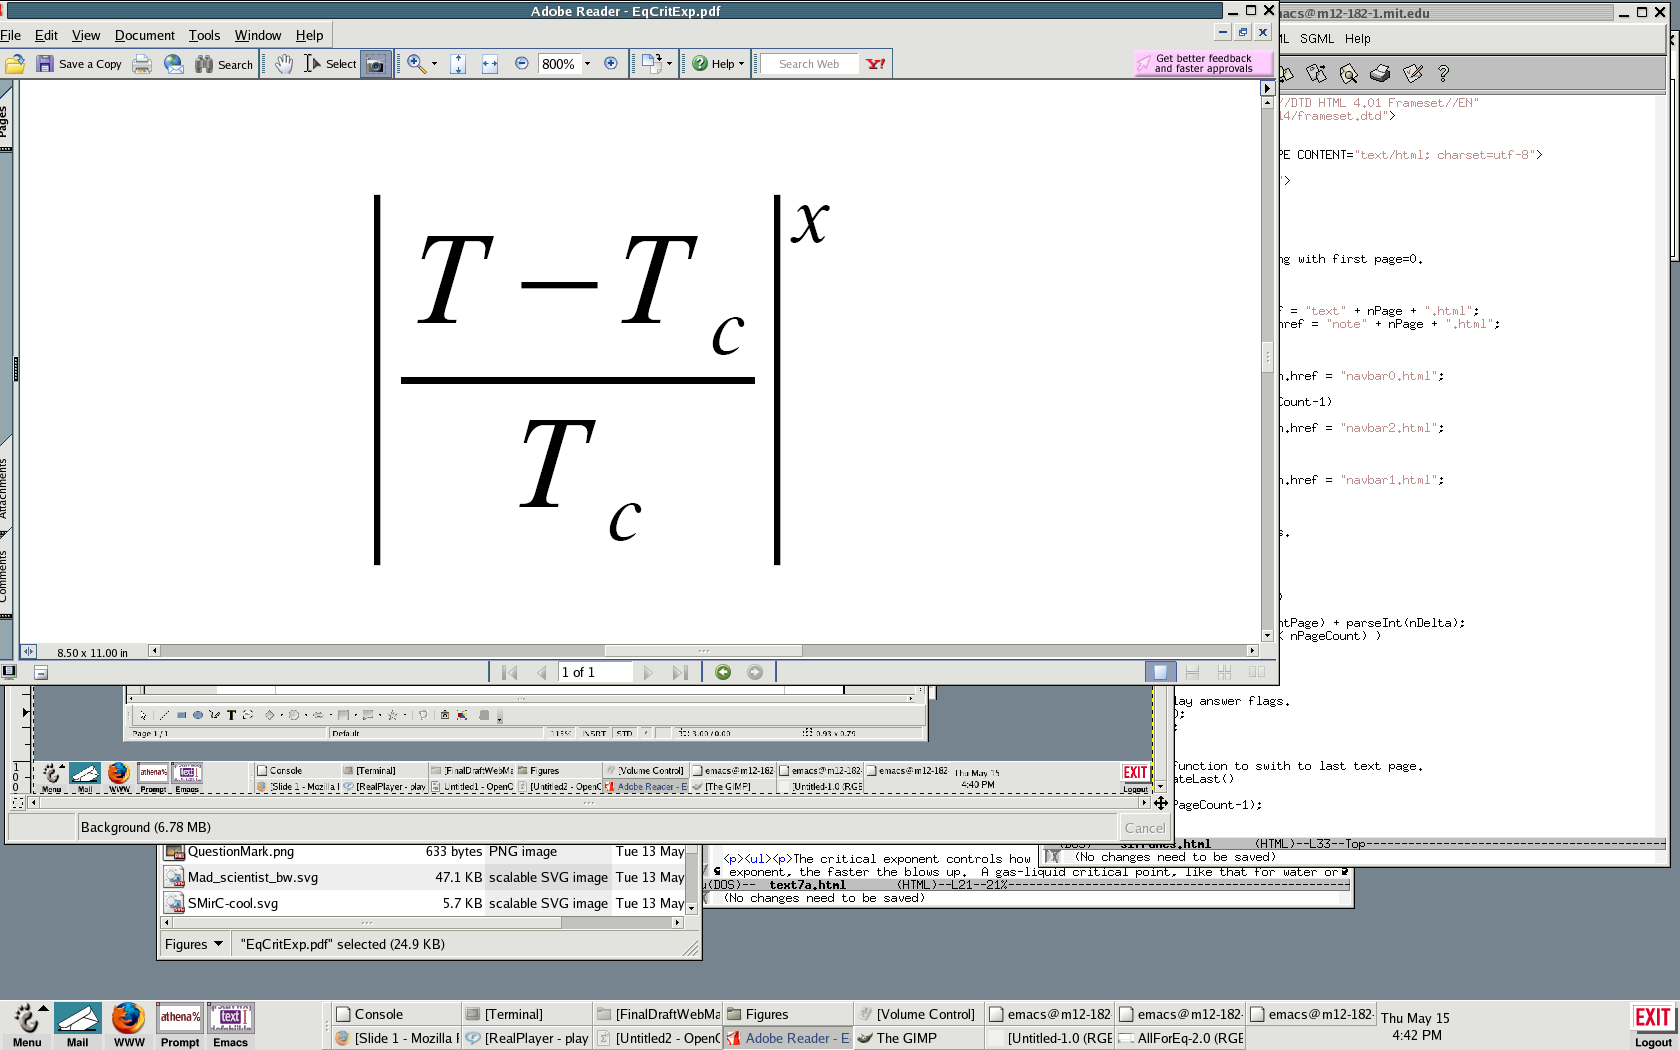Go to previous page button
Viewport: 1680px width, 1050px height.
pyautogui.click(x=541, y=673)
